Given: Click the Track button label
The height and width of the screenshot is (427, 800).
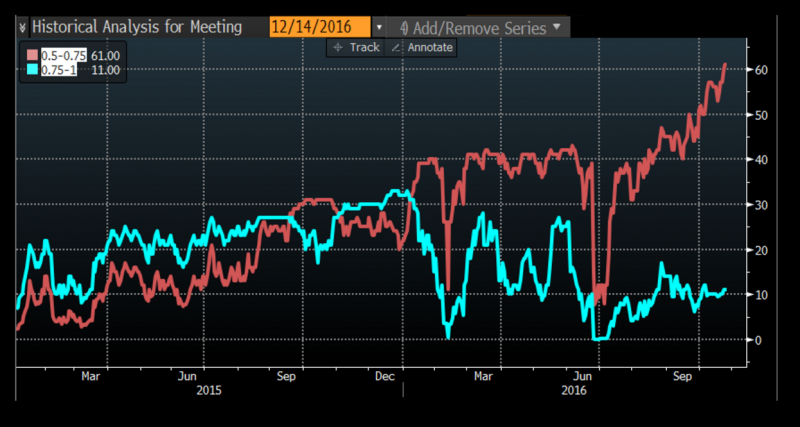Looking at the screenshot, I should [364, 48].
